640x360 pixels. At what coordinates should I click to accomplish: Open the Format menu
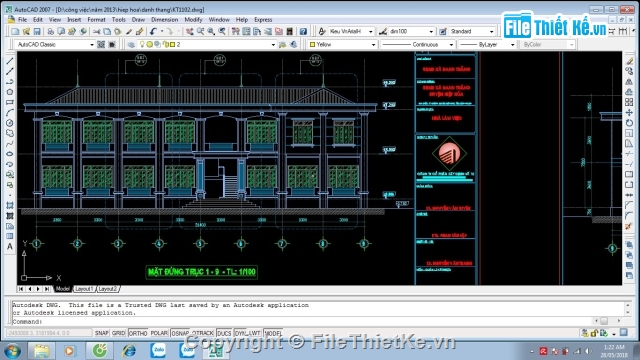click(96, 20)
